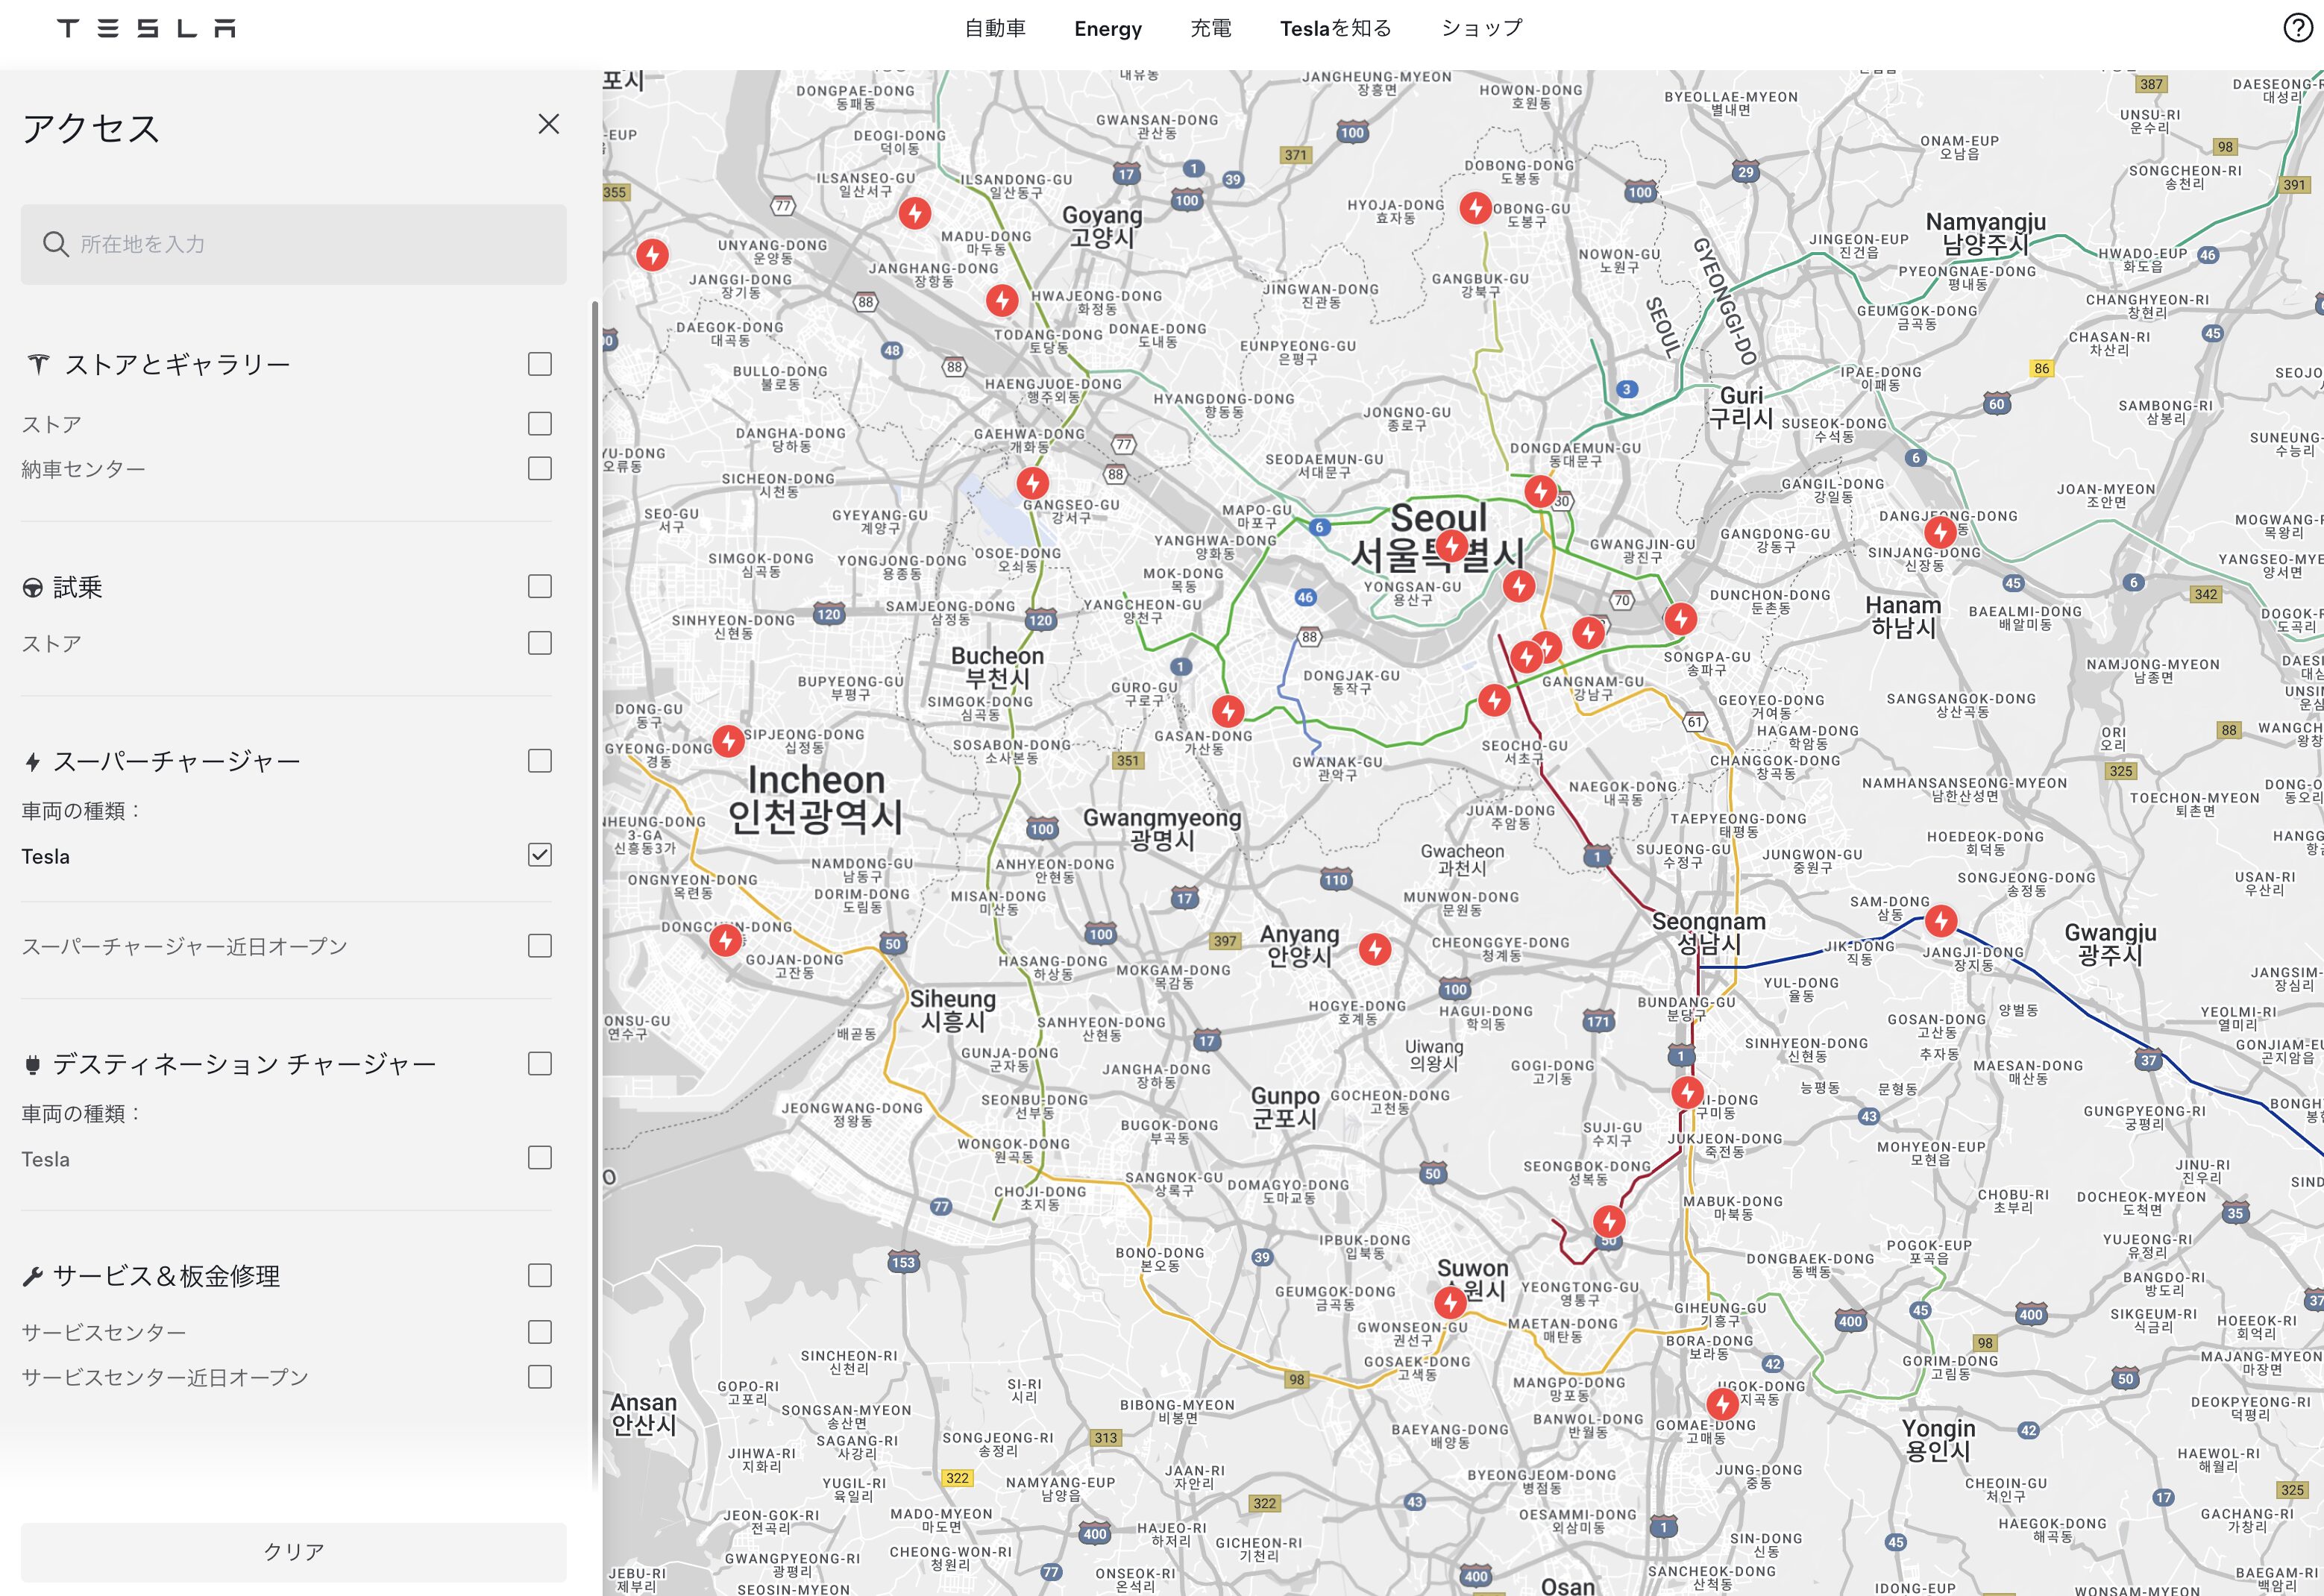Uncheck the Tesla supercharger vehicle type checkbox

pos(539,855)
